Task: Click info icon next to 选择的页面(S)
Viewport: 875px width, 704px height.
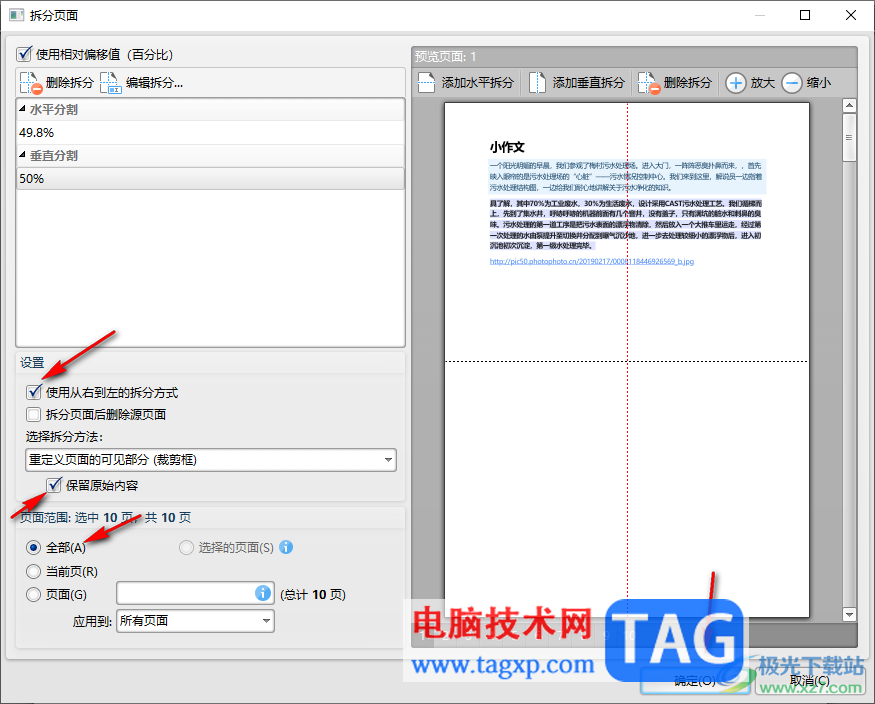Action: [x=286, y=547]
